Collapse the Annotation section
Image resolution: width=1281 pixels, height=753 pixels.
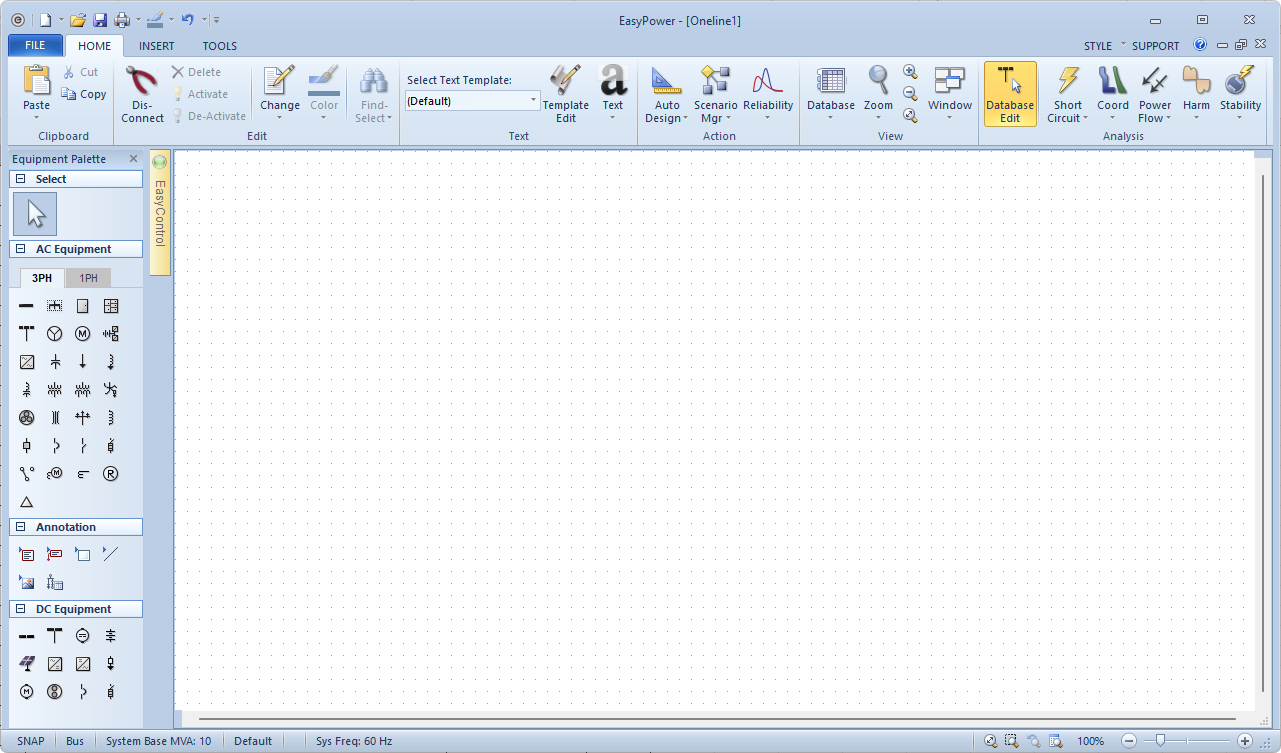tap(21, 527)
